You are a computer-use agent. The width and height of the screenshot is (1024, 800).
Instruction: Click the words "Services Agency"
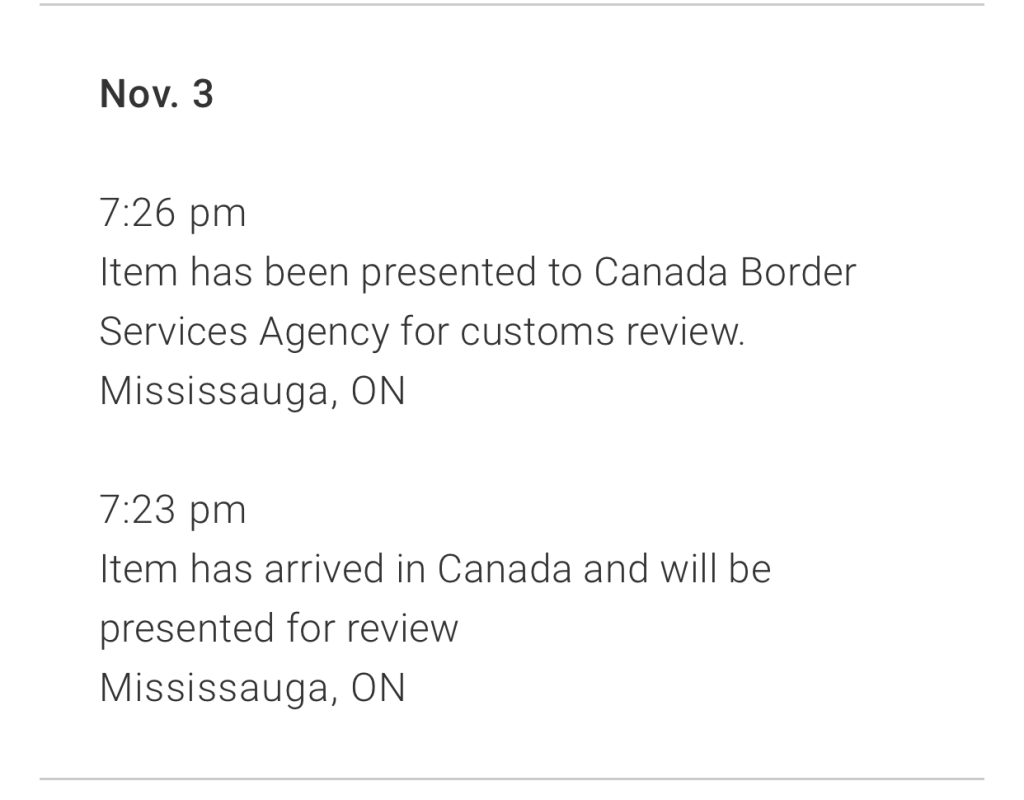tap(243, 332)
